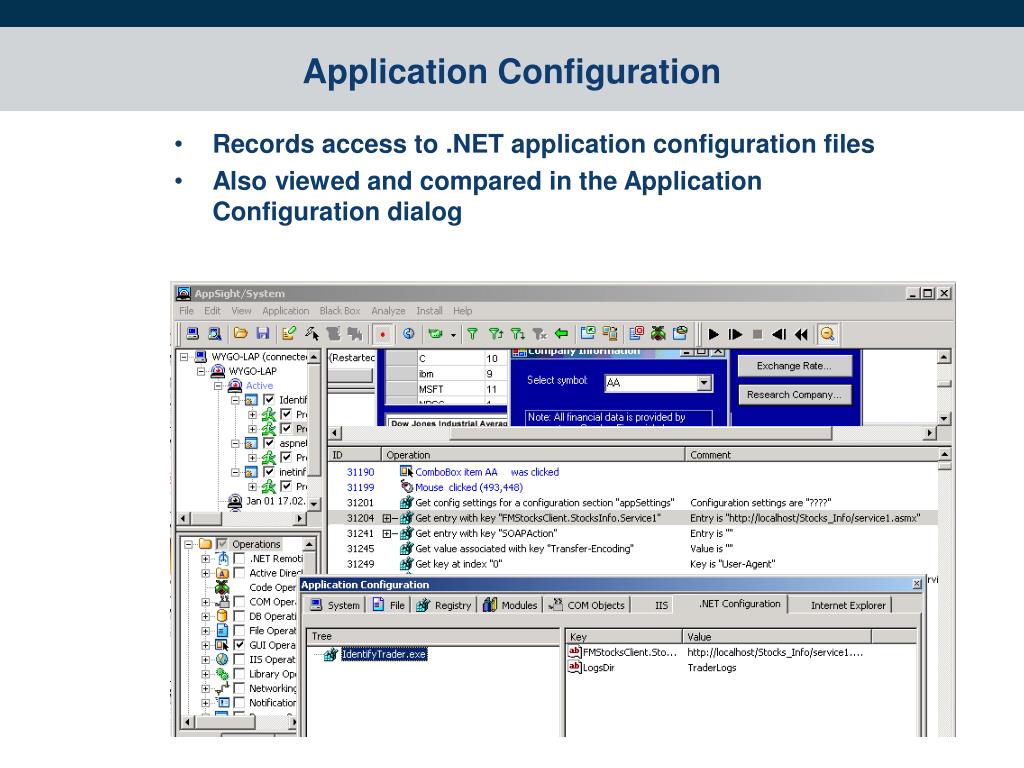Switch to the Registry tab

click(x=444, y=605)
